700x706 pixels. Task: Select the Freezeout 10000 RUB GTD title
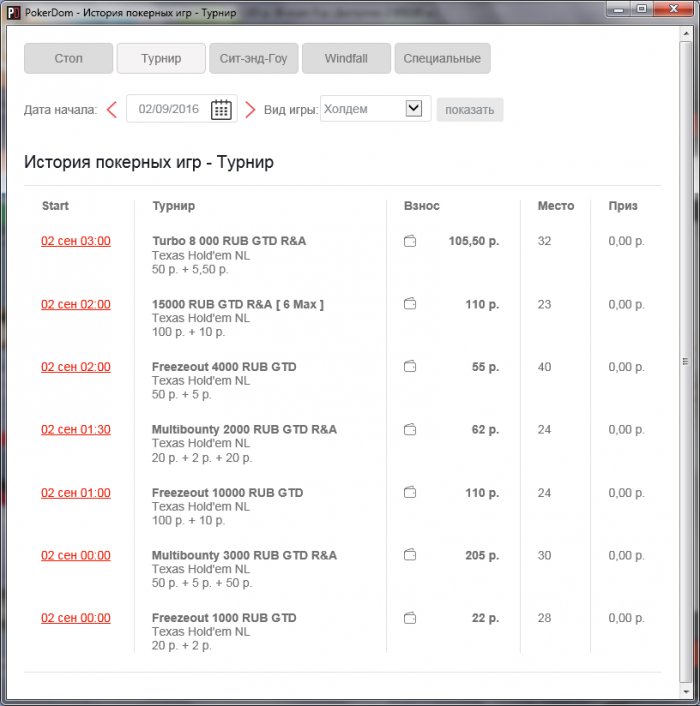pos(227,493)
